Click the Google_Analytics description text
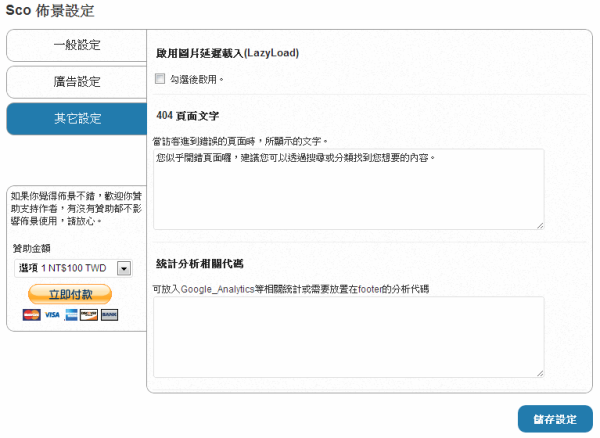This screenshot has width=600, height=438. click(x=291, y=289)
